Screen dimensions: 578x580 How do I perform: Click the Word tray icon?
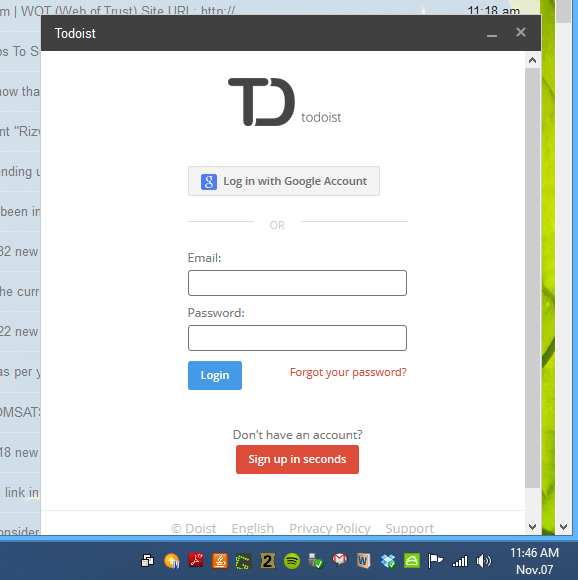pos(364,561)
